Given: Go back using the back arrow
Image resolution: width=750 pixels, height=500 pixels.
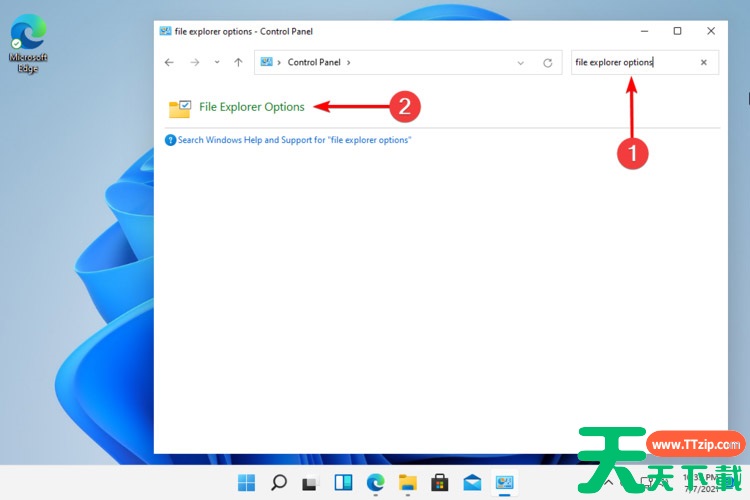Looking at the screenshot, I should click(169, 63).
